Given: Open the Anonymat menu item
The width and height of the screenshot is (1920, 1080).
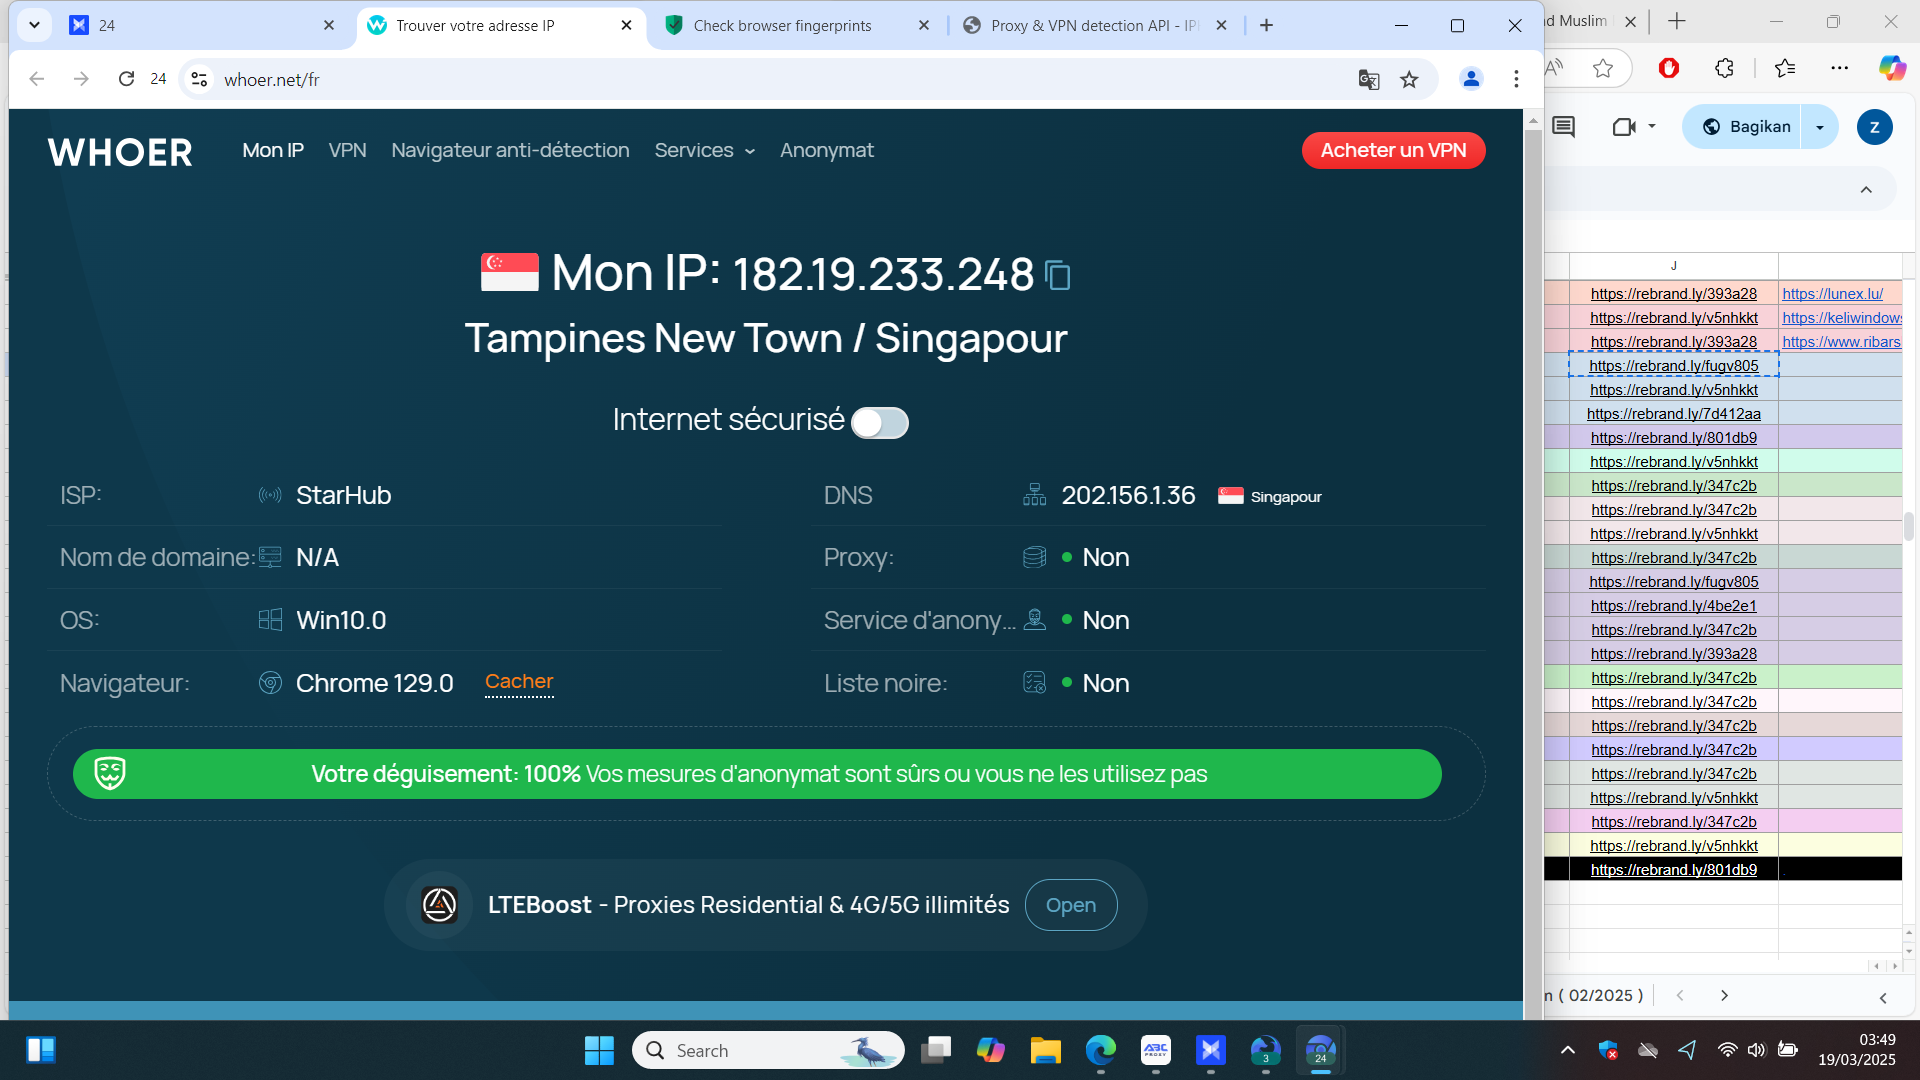Looking at the screenshot, I should pyautogui.click(x=827, y=151).
